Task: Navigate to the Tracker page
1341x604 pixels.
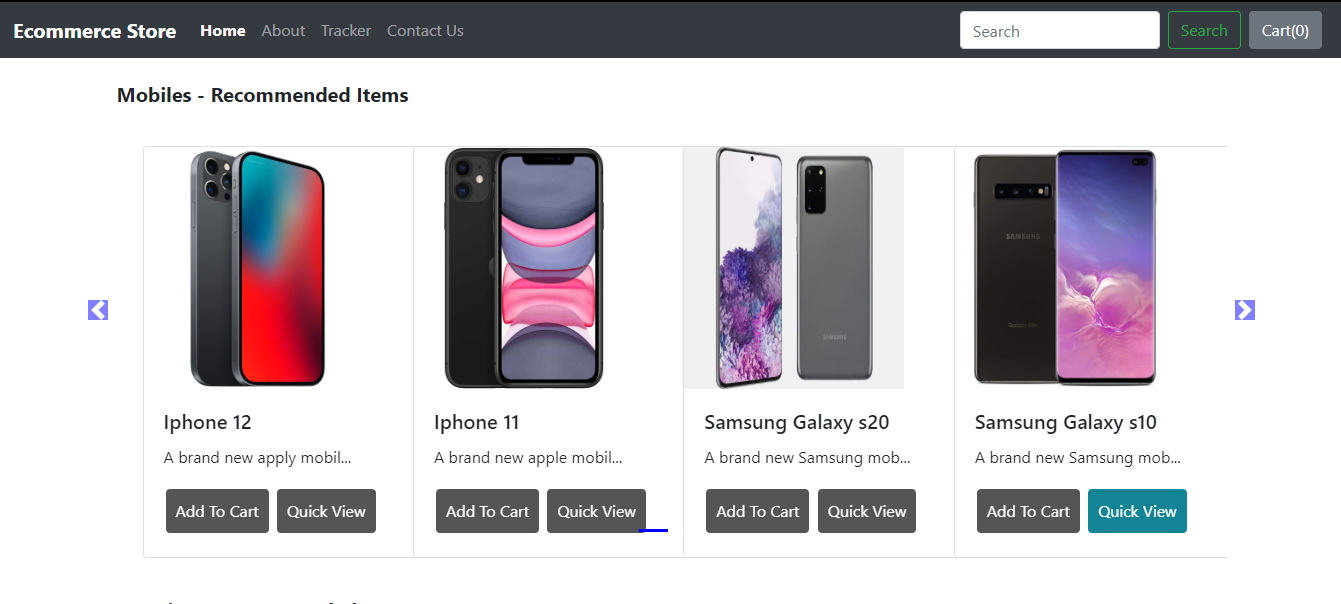Action: click(346, 31)
